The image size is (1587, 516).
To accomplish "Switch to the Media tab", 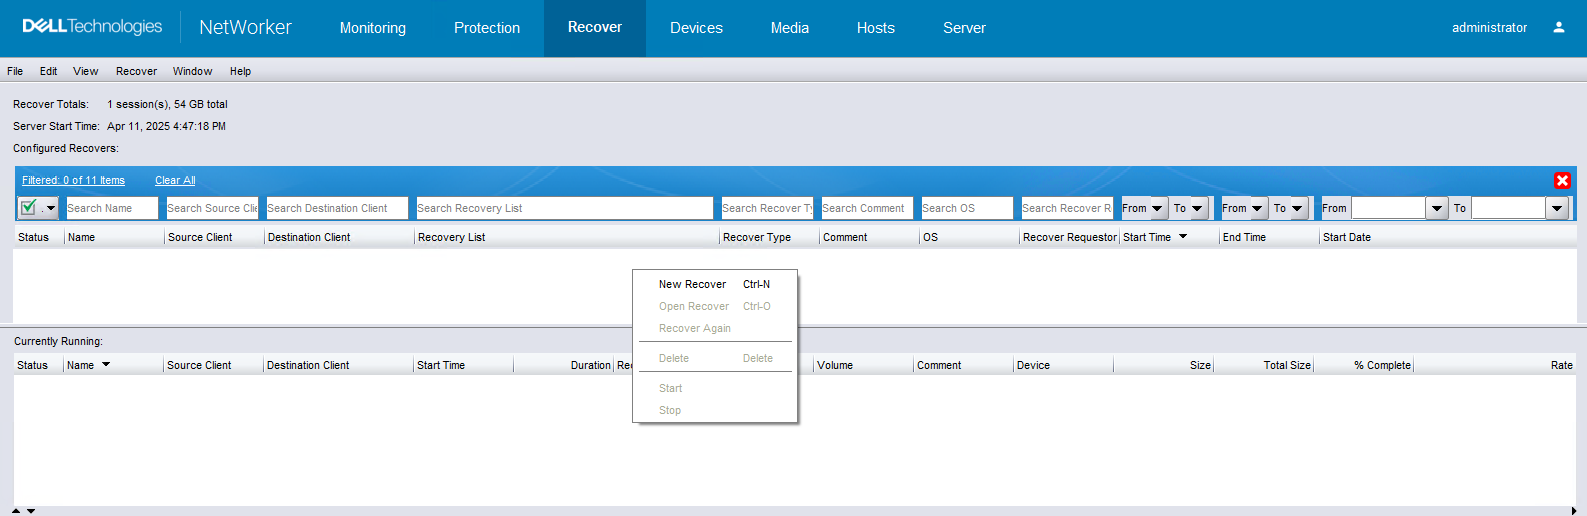I will pos(790,28).
